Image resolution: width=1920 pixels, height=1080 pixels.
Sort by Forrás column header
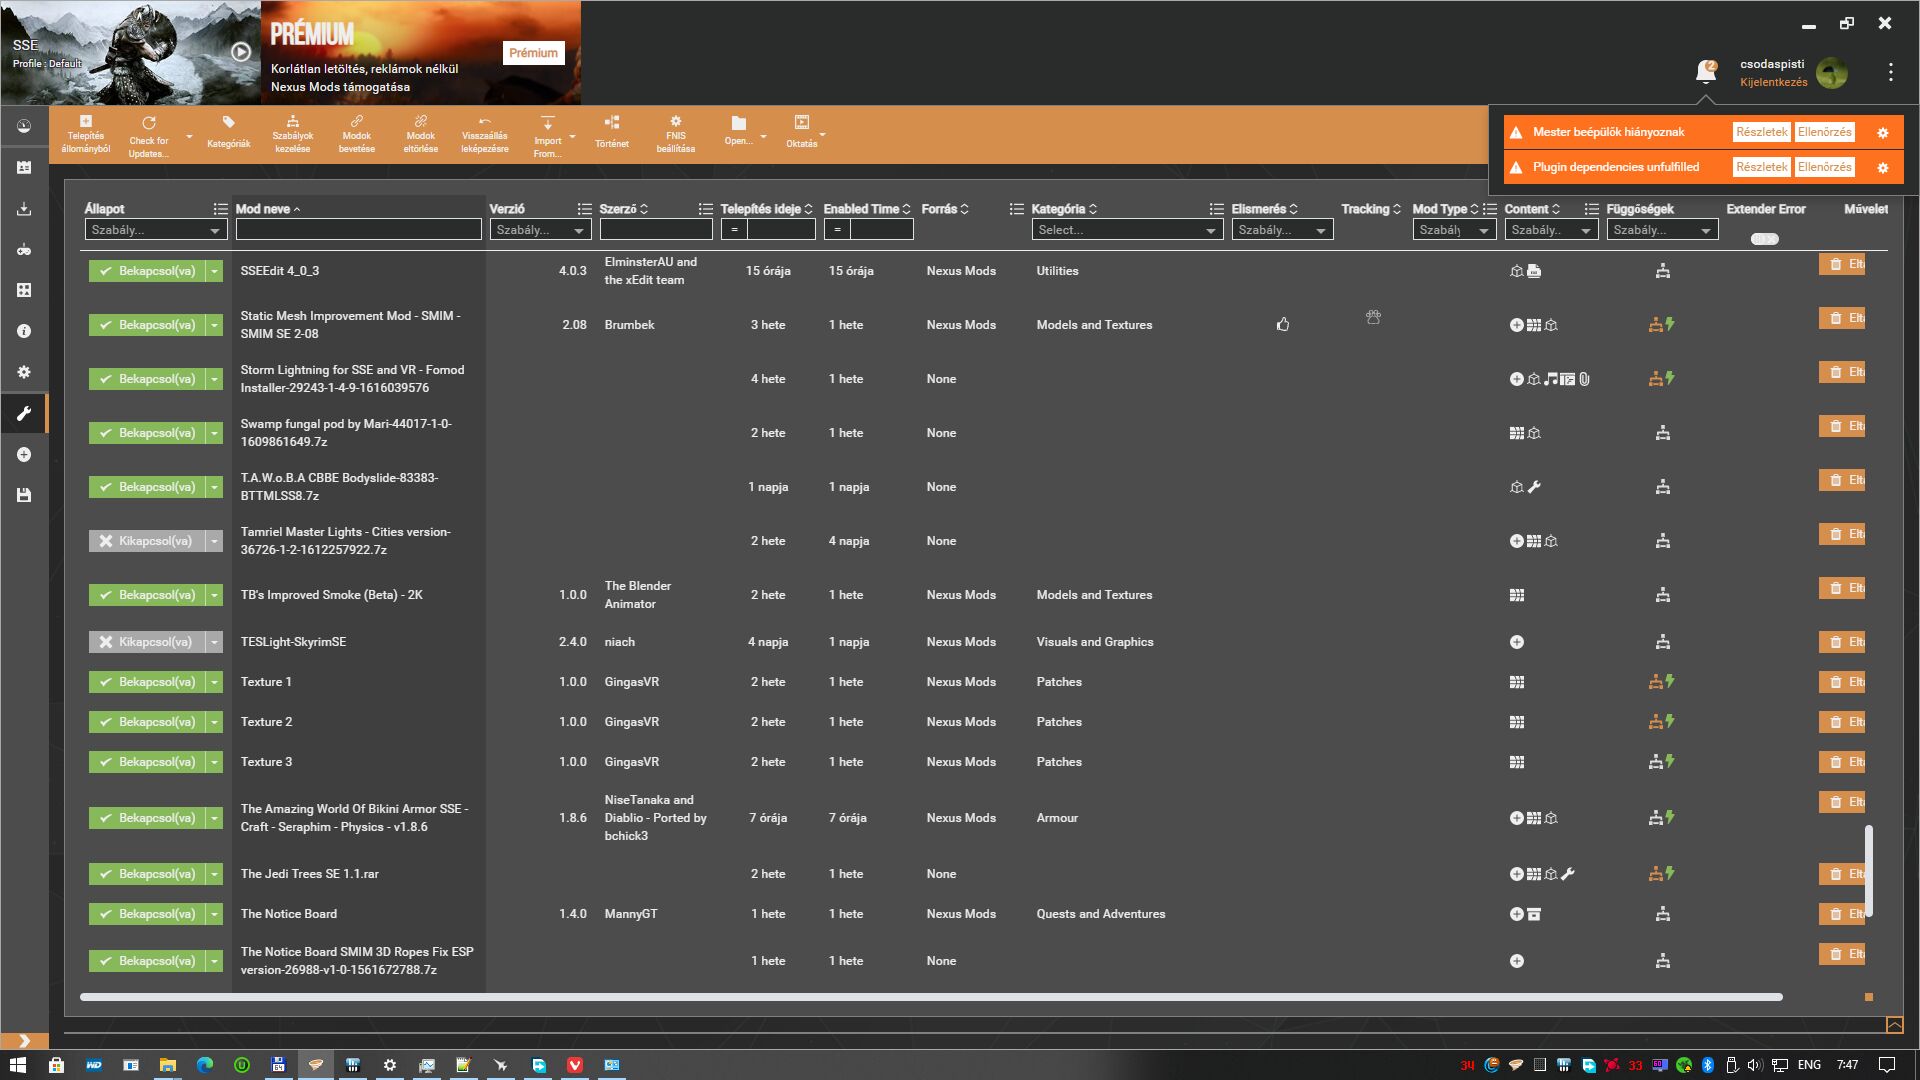tap(945, 209)
